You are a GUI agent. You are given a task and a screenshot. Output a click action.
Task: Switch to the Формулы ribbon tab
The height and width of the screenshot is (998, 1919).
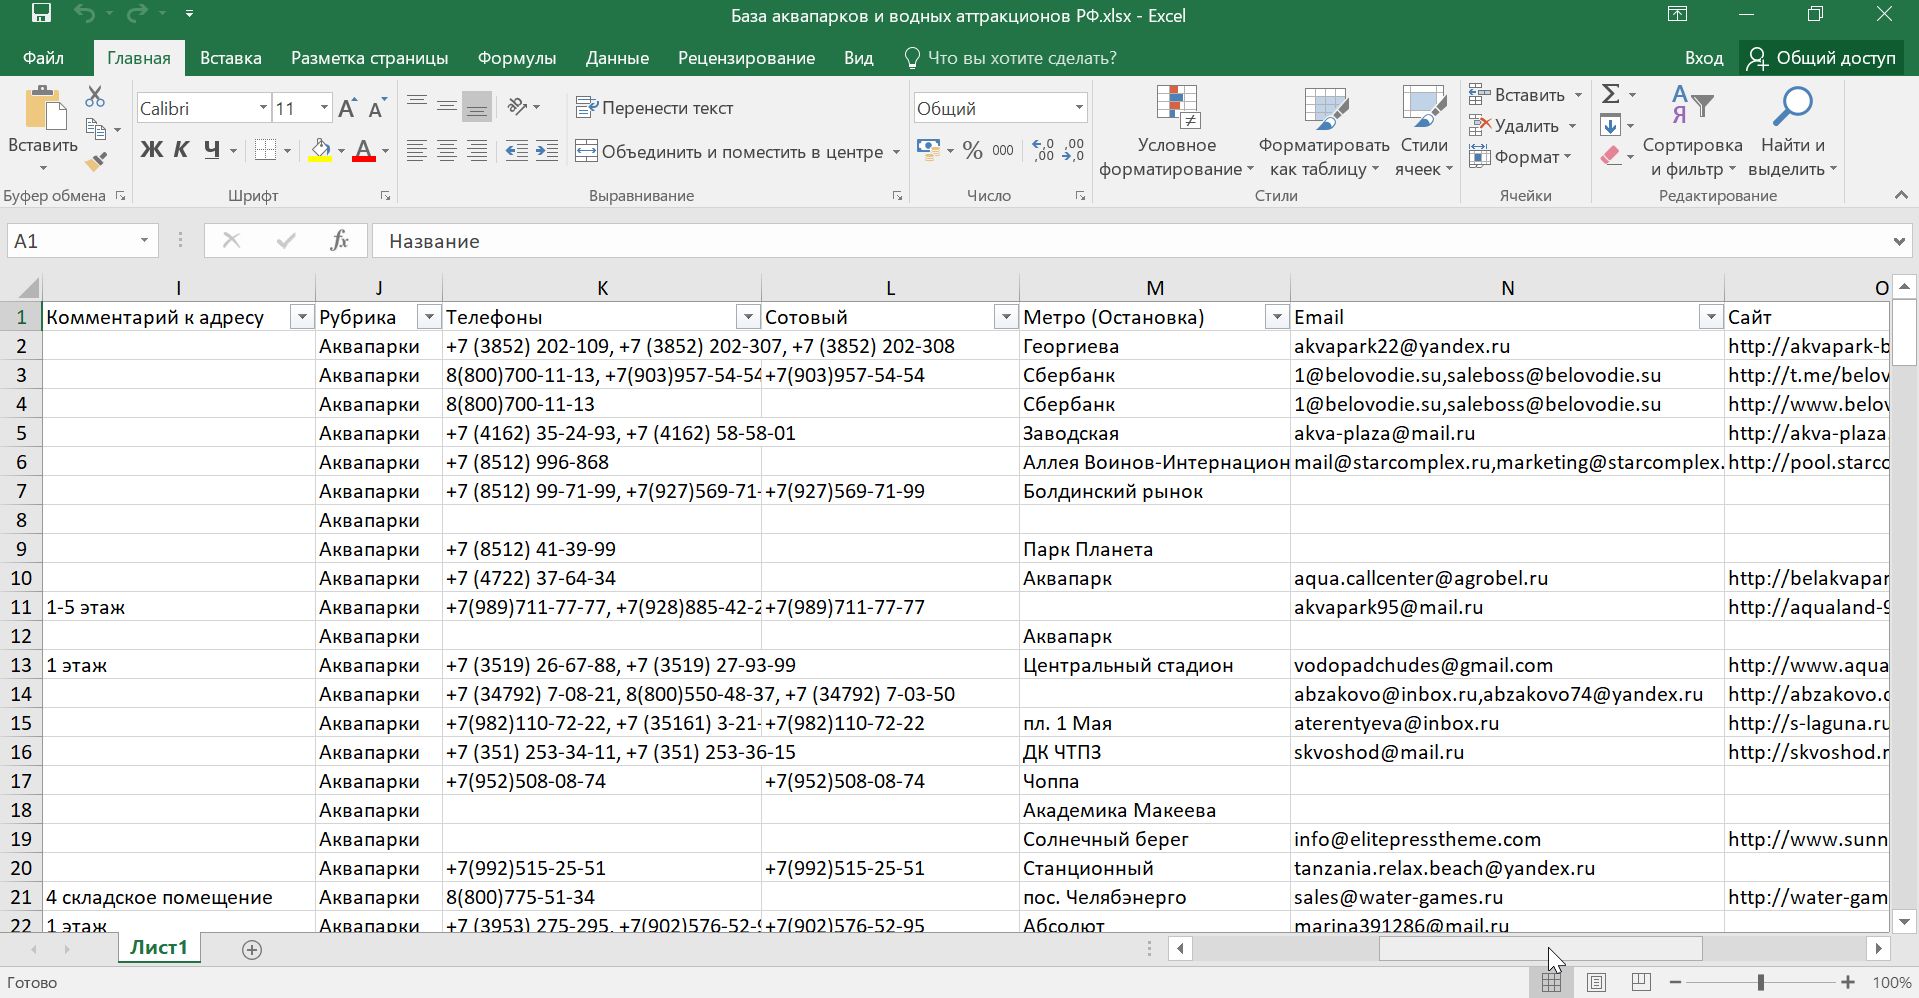click(516, 58)
